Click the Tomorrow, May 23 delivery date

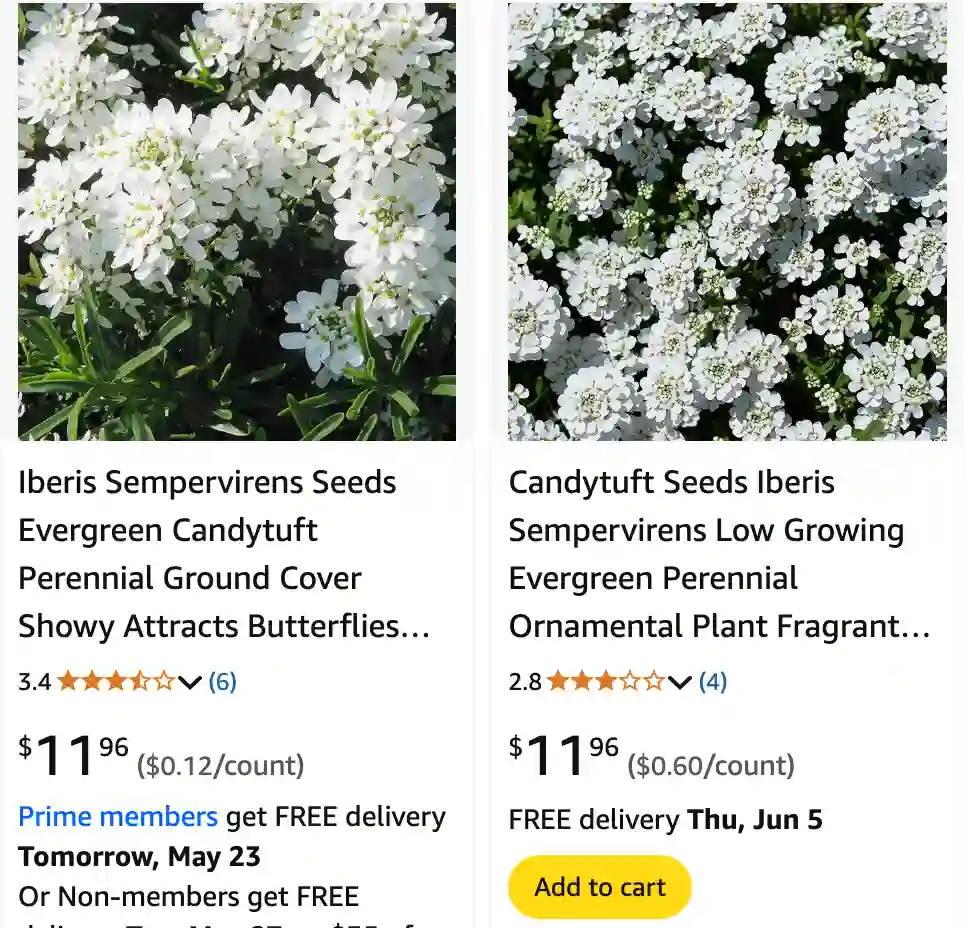coord(139,857)
